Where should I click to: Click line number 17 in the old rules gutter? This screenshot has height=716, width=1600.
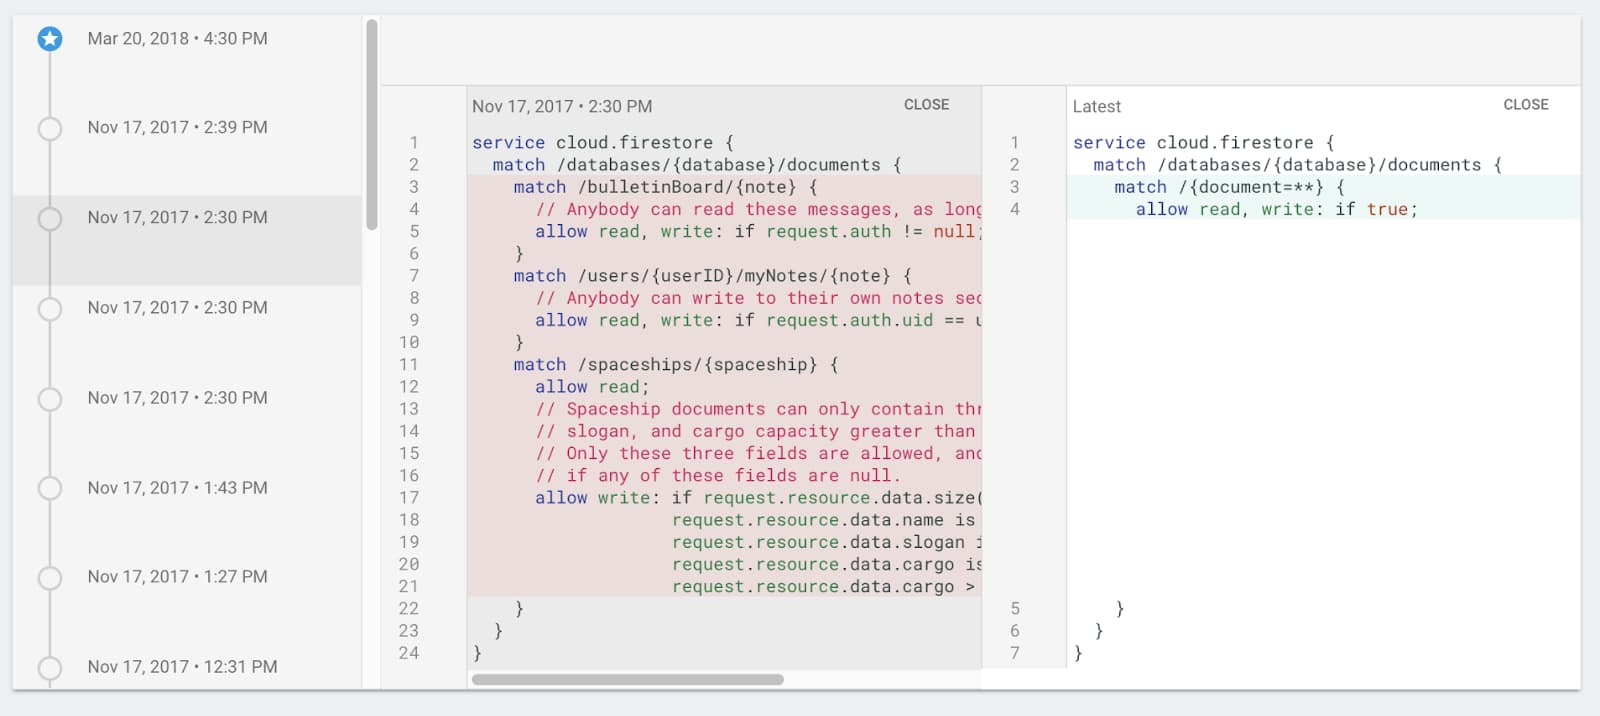click(409, 497)
